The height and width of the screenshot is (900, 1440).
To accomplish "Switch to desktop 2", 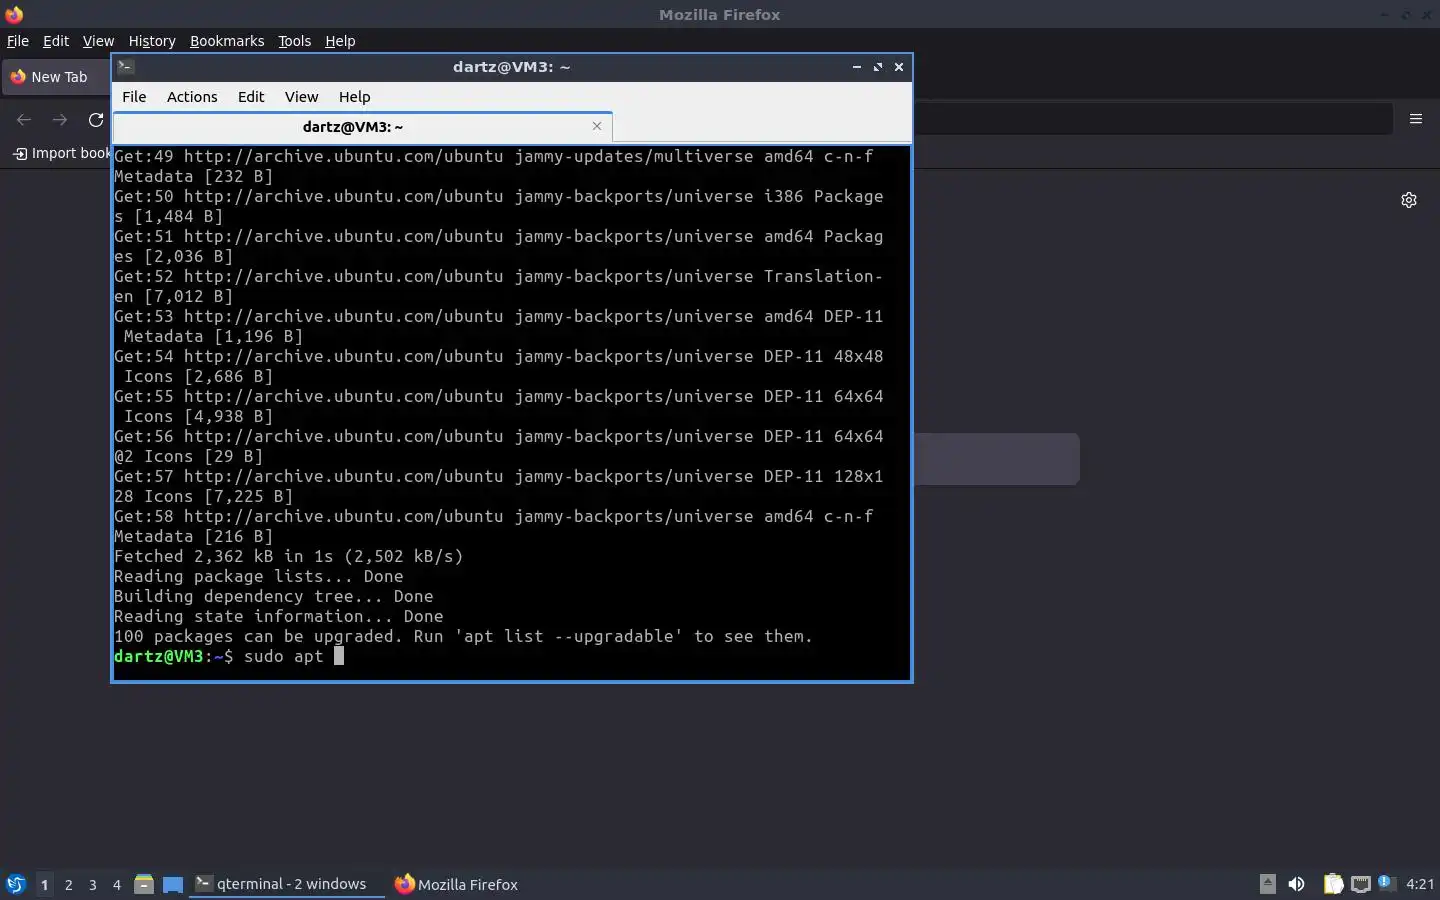I will coord(68,884).
